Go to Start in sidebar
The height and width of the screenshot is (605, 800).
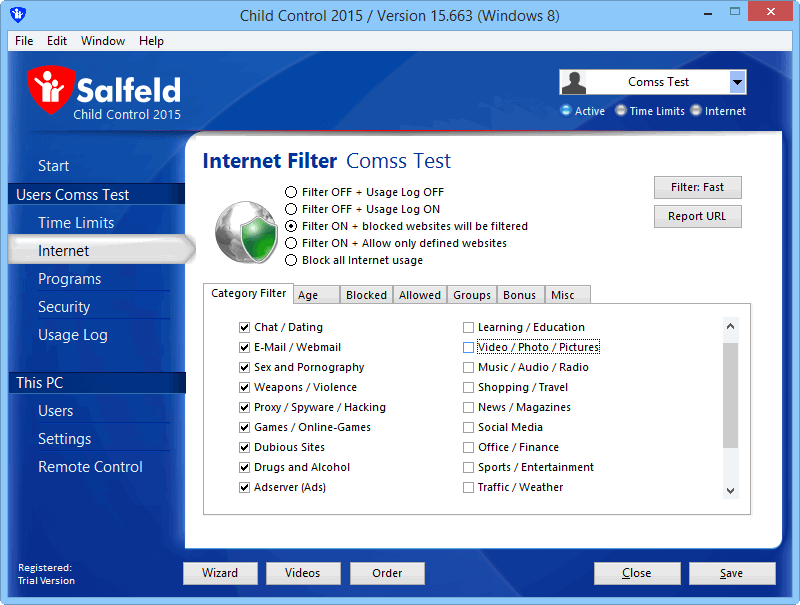(54, 166)
